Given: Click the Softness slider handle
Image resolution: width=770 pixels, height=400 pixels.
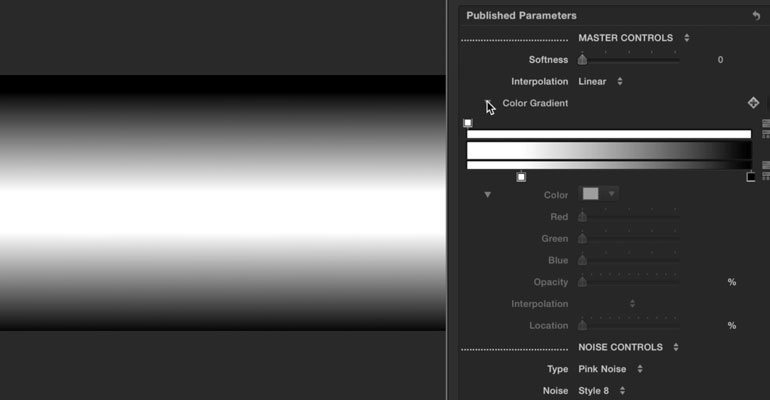Looking at the screenshot, I should 582,60.
